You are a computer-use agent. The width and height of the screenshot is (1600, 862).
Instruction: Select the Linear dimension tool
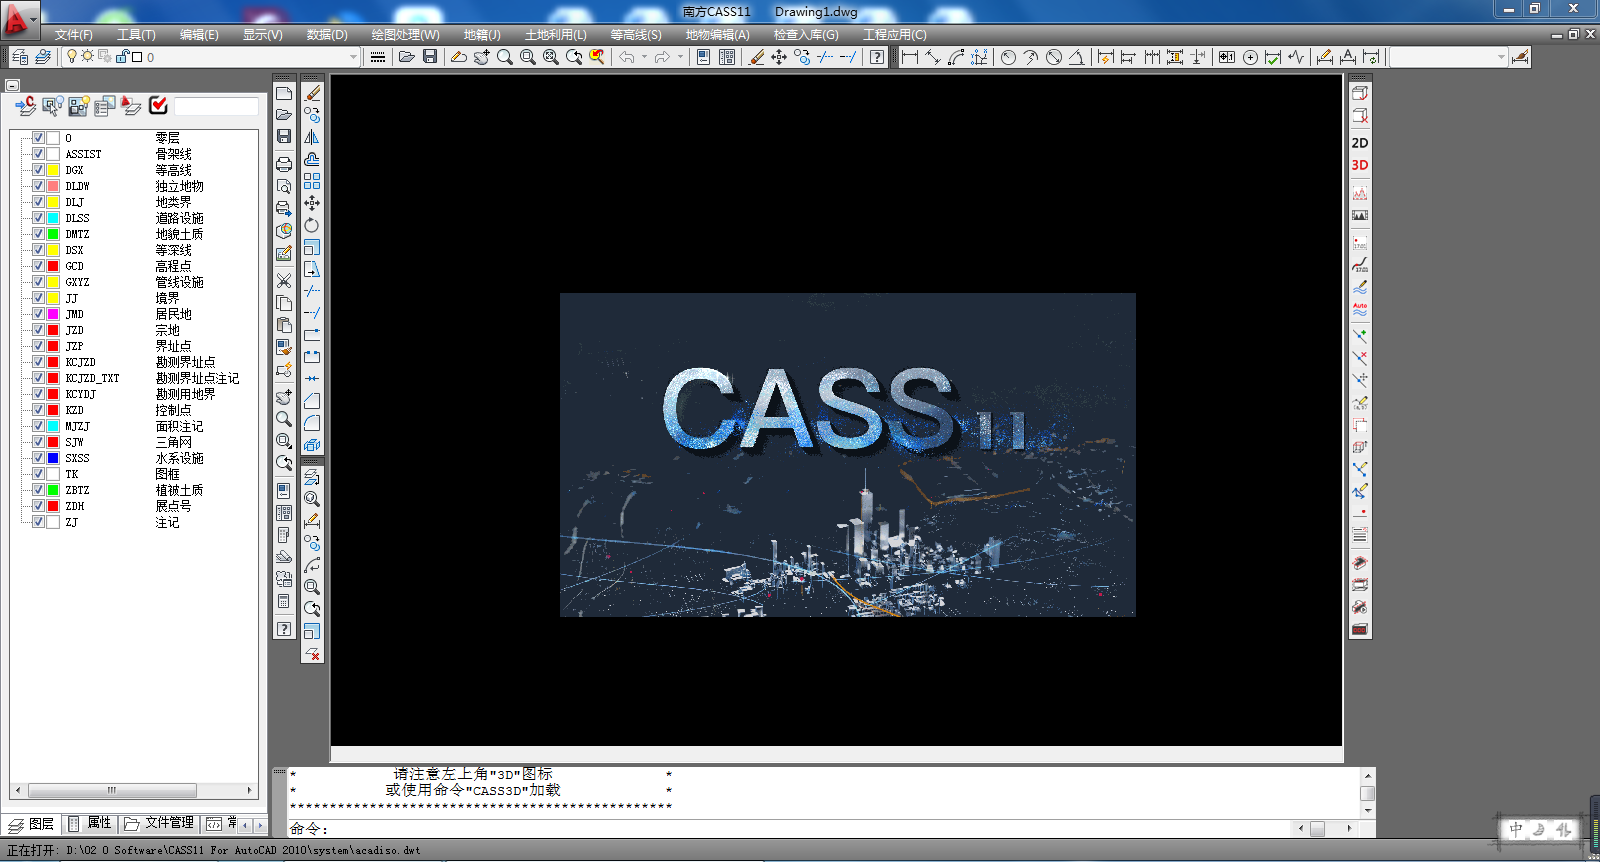(x=909, y=57)
